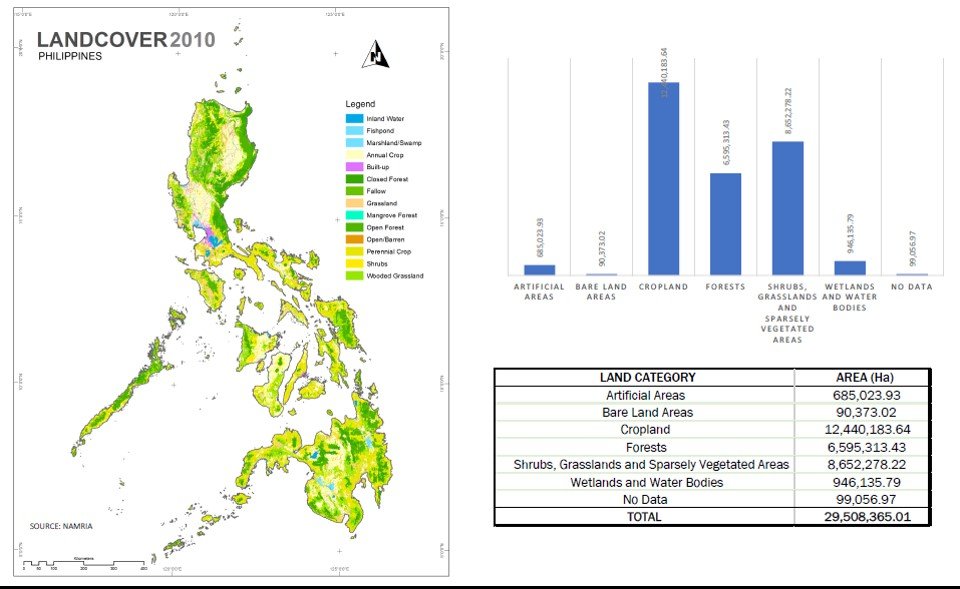
Task: Click the Built-up purple legend swatch
Action: point(353,167)
